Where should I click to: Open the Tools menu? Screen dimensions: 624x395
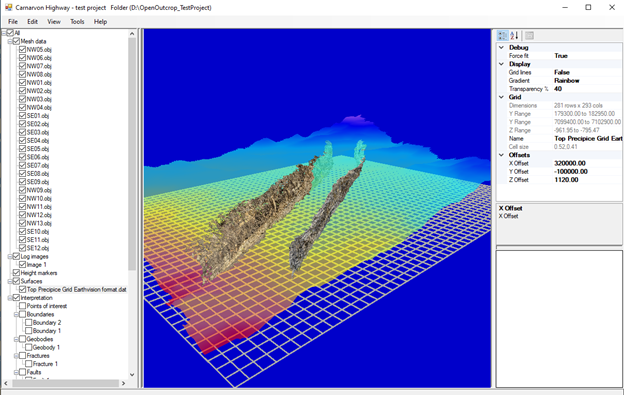[77, 21]
